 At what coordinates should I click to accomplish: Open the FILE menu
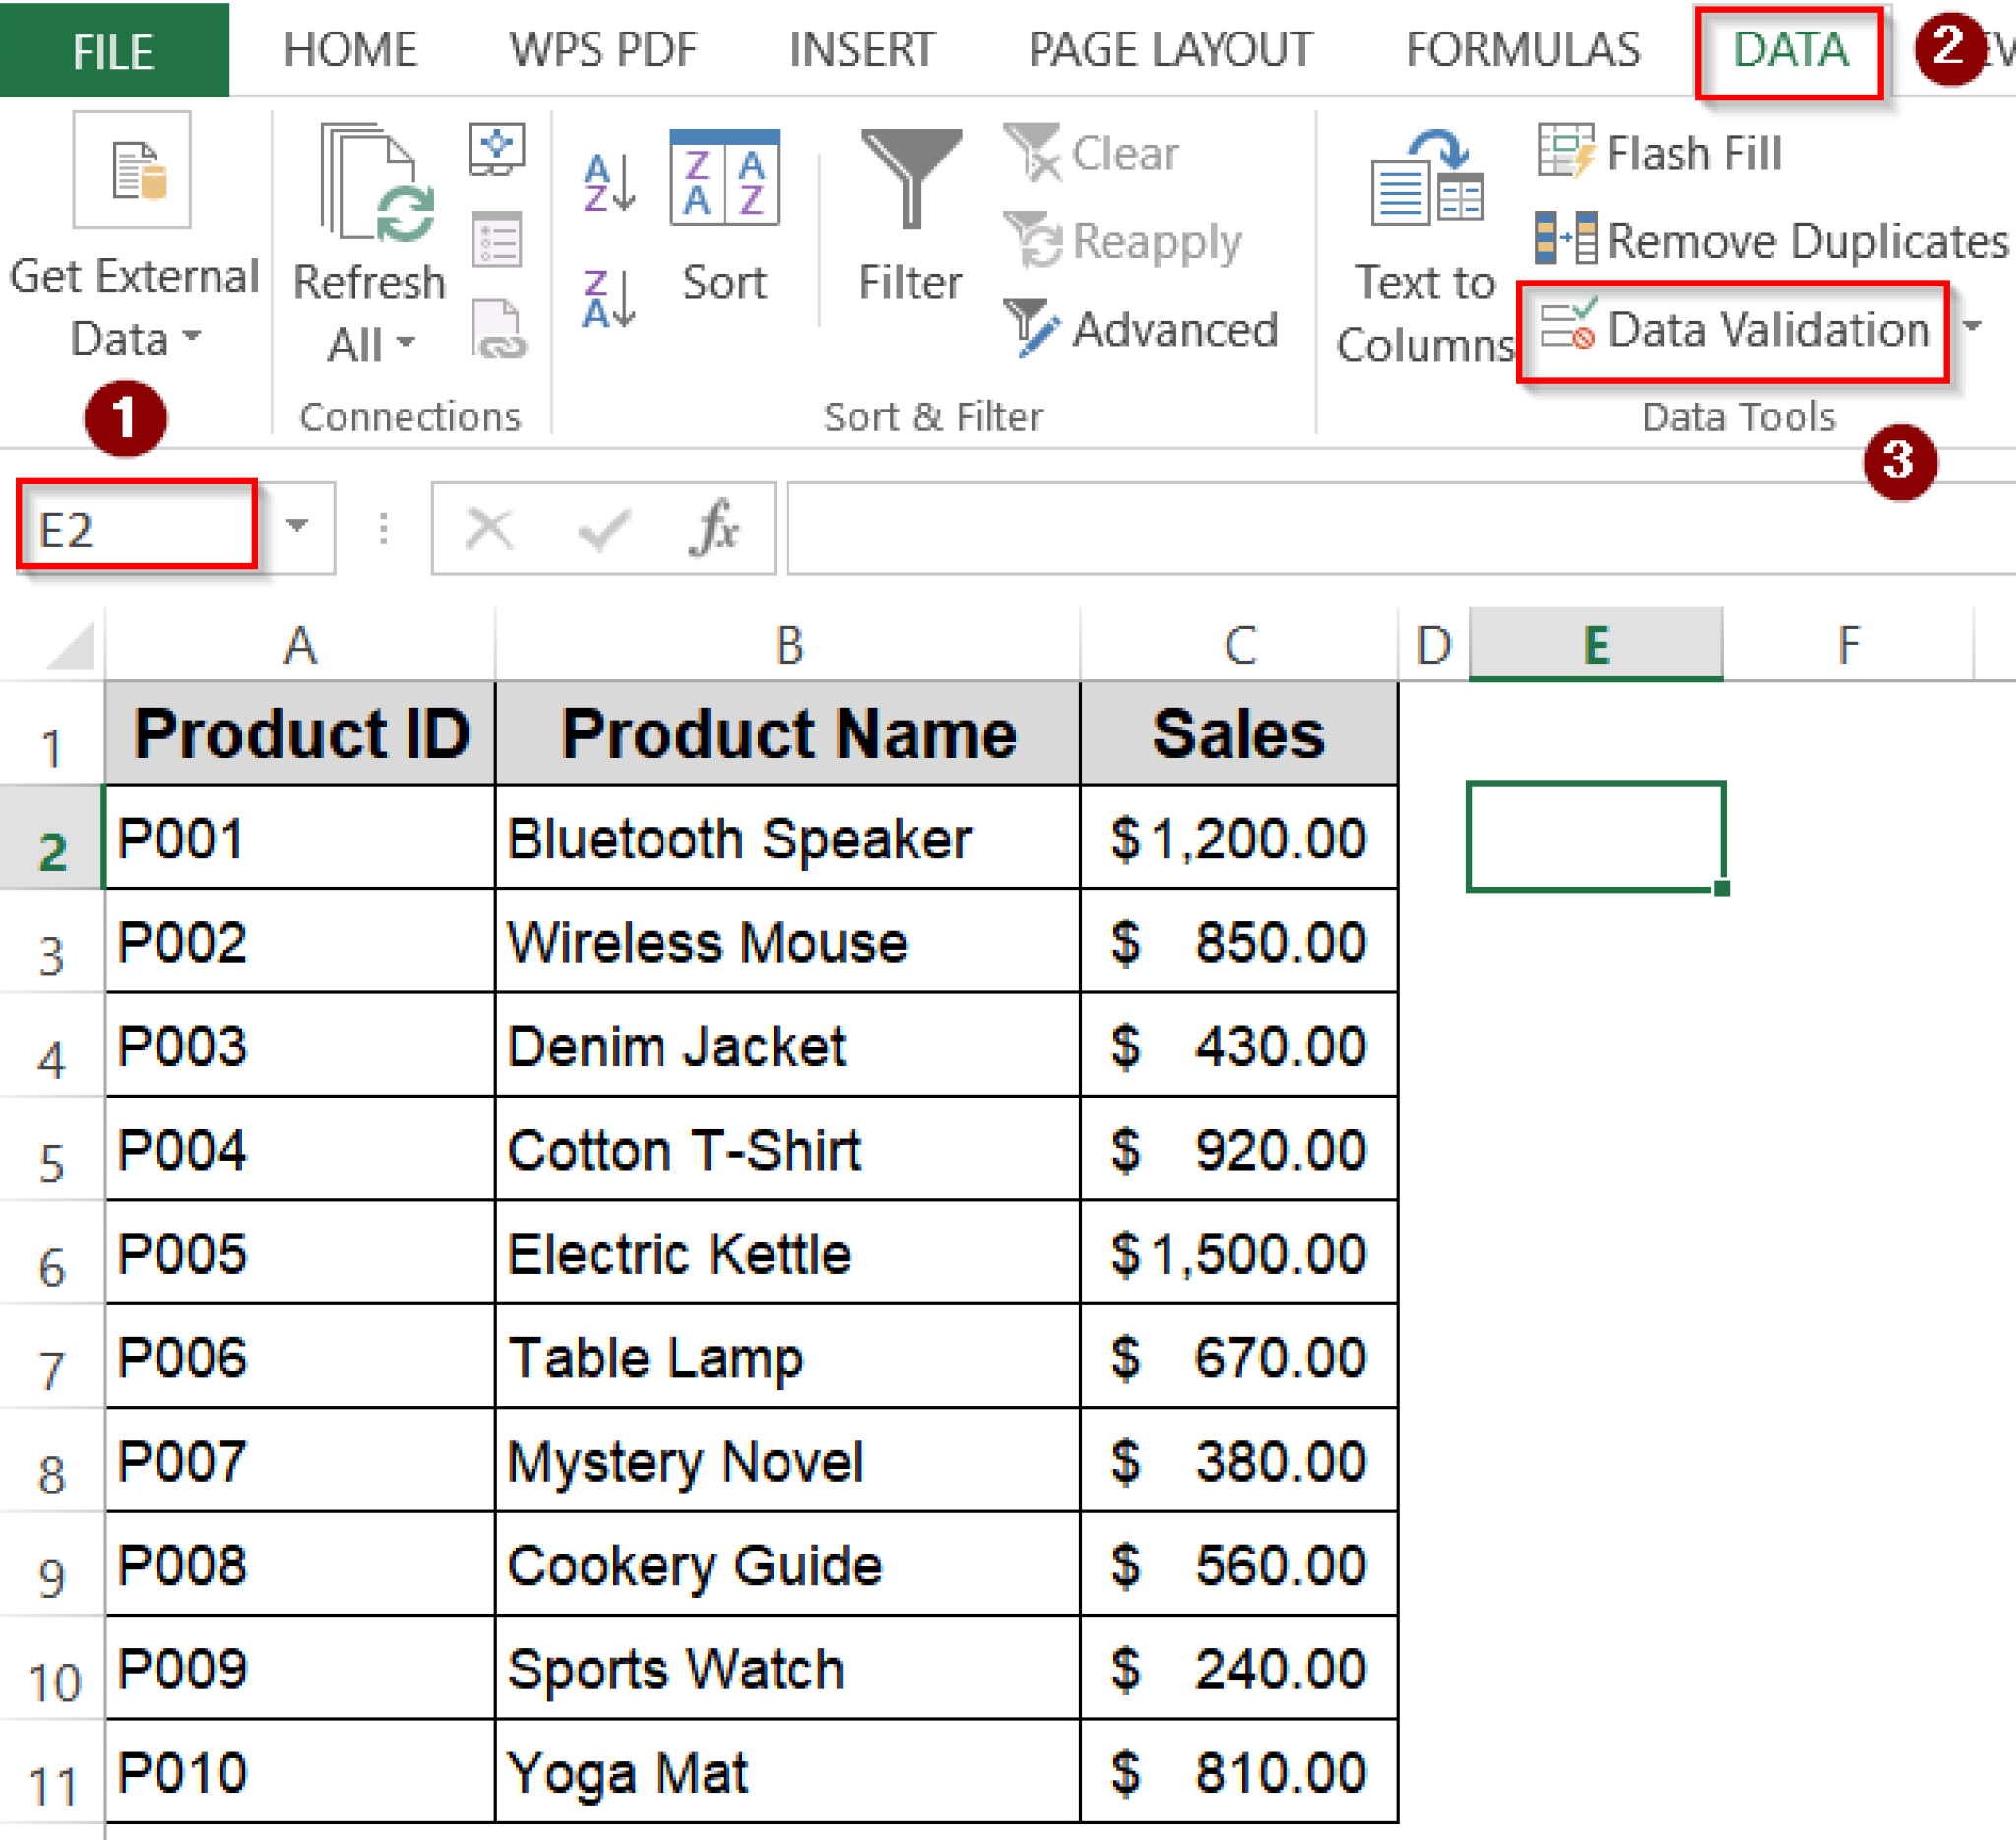(112, 50)
